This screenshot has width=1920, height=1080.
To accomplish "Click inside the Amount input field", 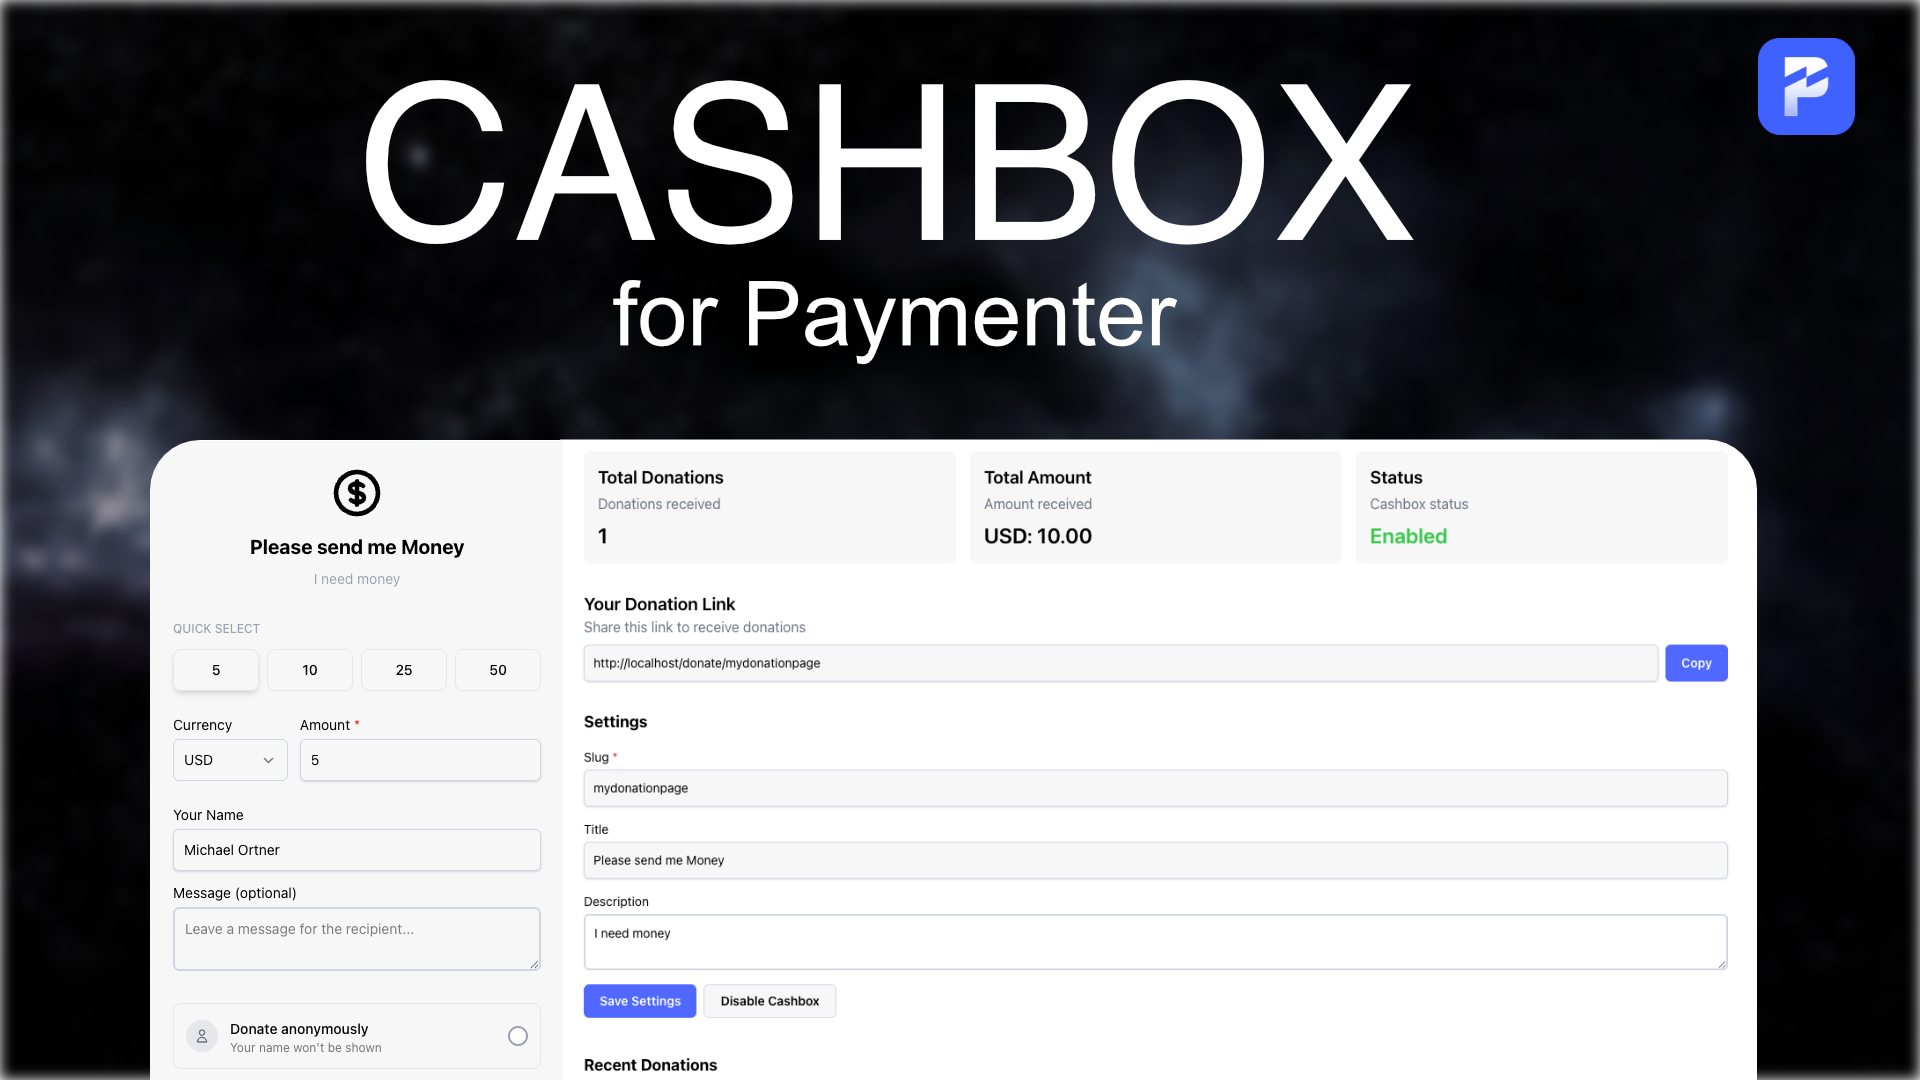I will click(x=420, y=760).
